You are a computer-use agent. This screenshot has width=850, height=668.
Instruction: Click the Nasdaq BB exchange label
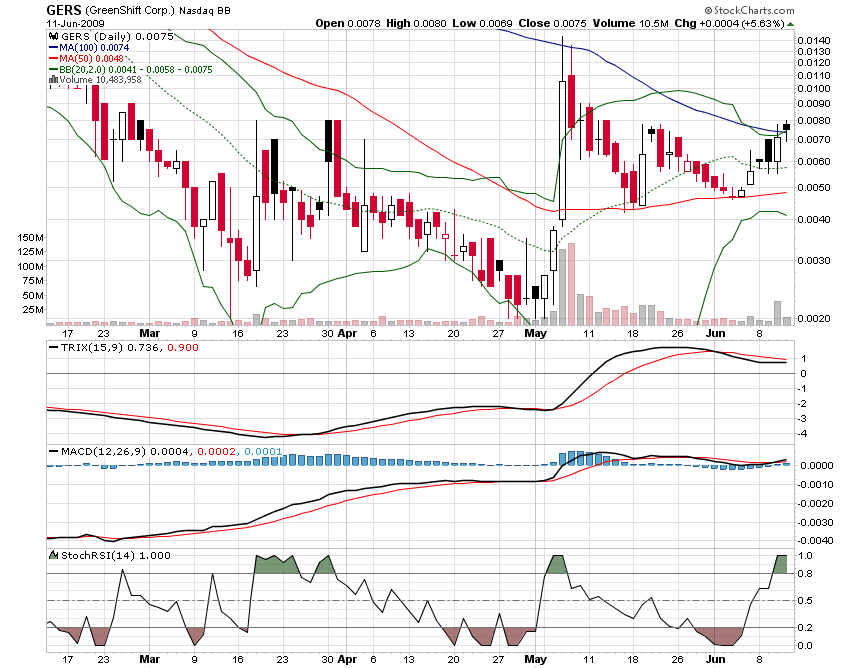(x=205, y=10)
